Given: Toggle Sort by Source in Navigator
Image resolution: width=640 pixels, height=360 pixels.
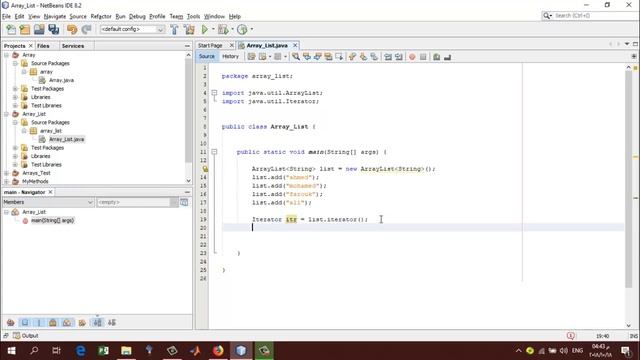Looking at the screenshot, I should pyautogui.click(x=112, y=322).
